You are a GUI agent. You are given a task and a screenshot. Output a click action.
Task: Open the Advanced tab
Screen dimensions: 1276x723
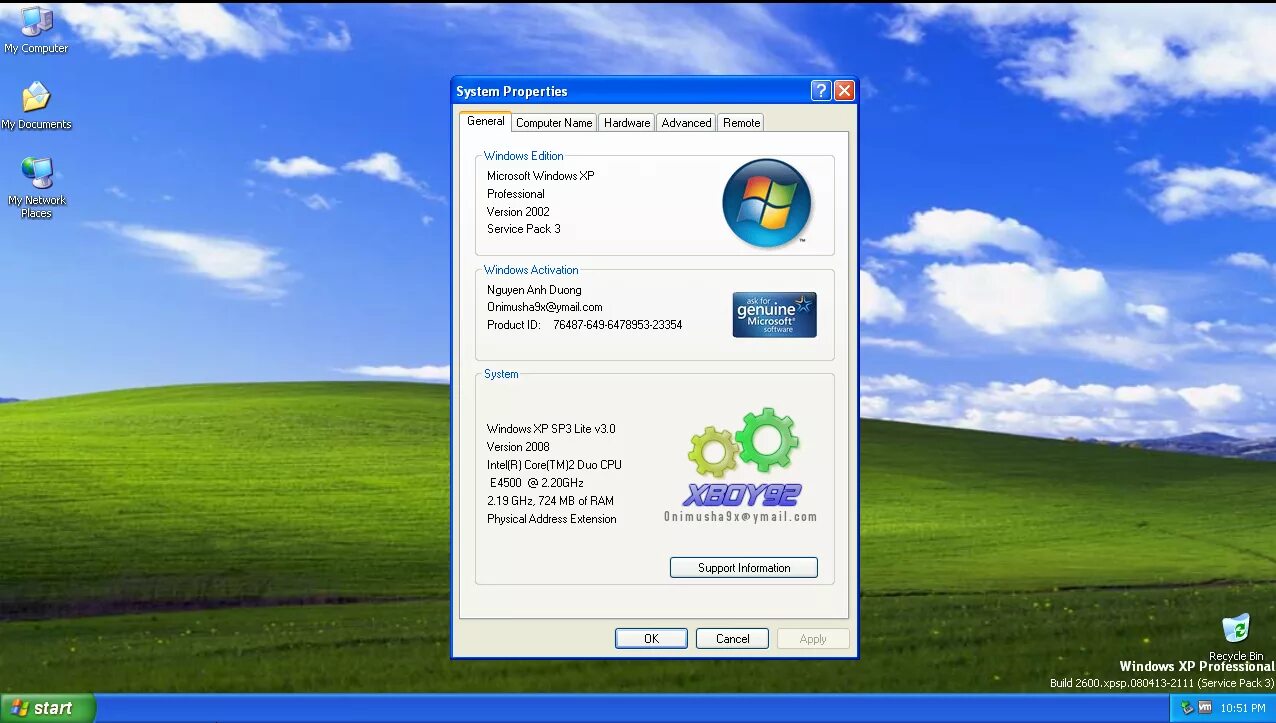point(686,123)
